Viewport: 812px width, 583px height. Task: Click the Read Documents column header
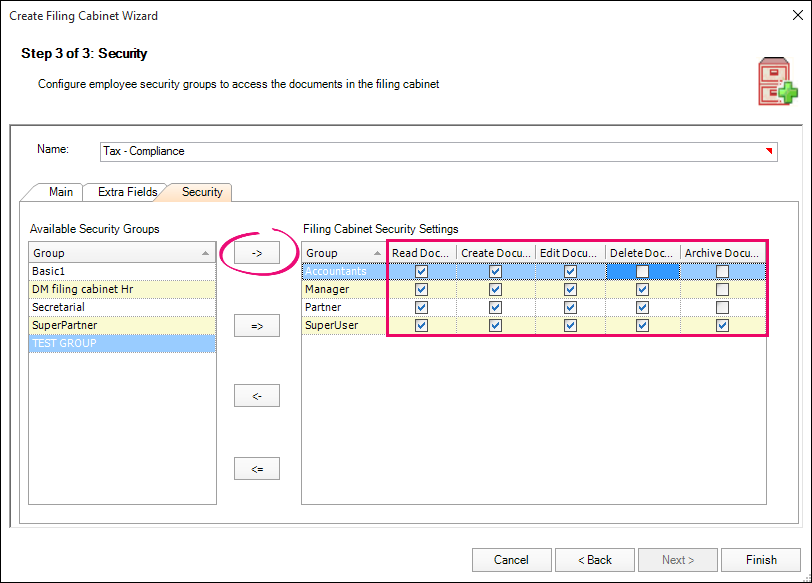coord(421,253)
